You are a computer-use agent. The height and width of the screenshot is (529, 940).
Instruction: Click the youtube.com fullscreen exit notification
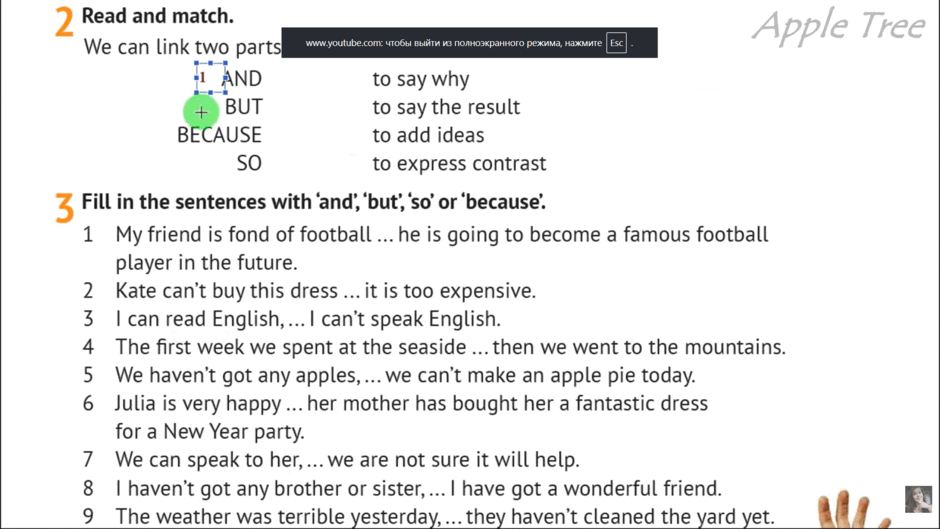click(x=469, y=43)
